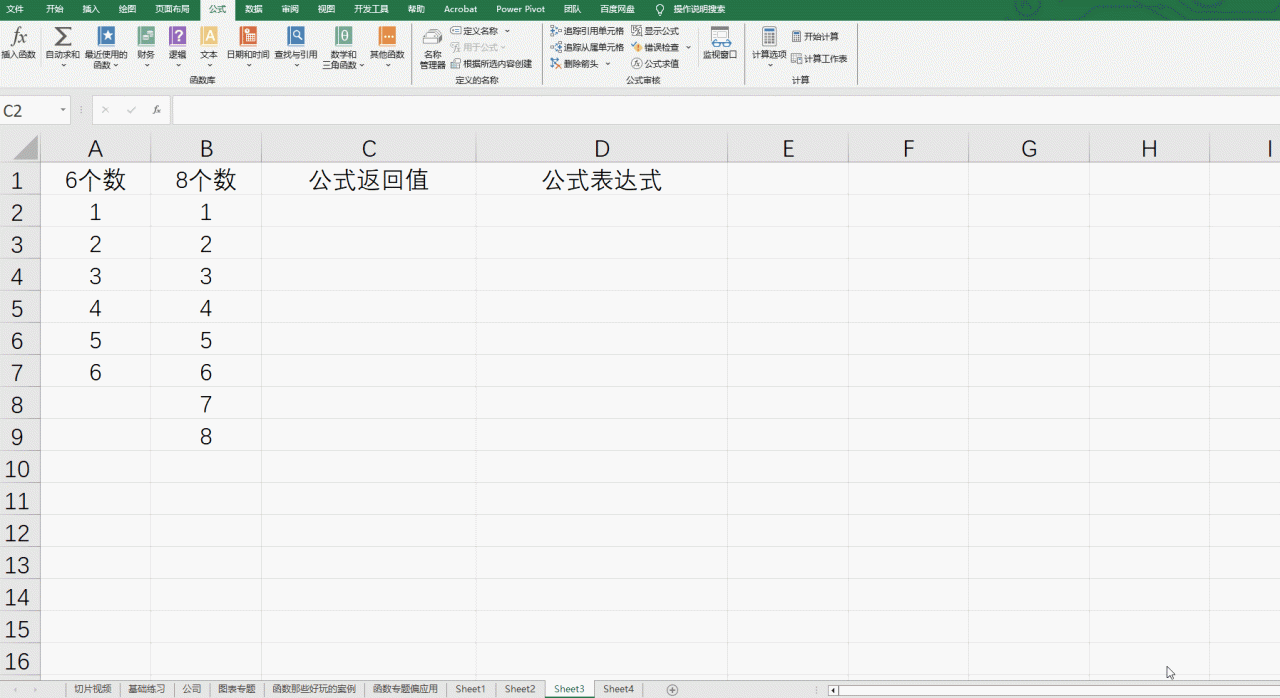
Task: Open the 函数专题偏应用 worksheet tab
Action: point(405,689)
